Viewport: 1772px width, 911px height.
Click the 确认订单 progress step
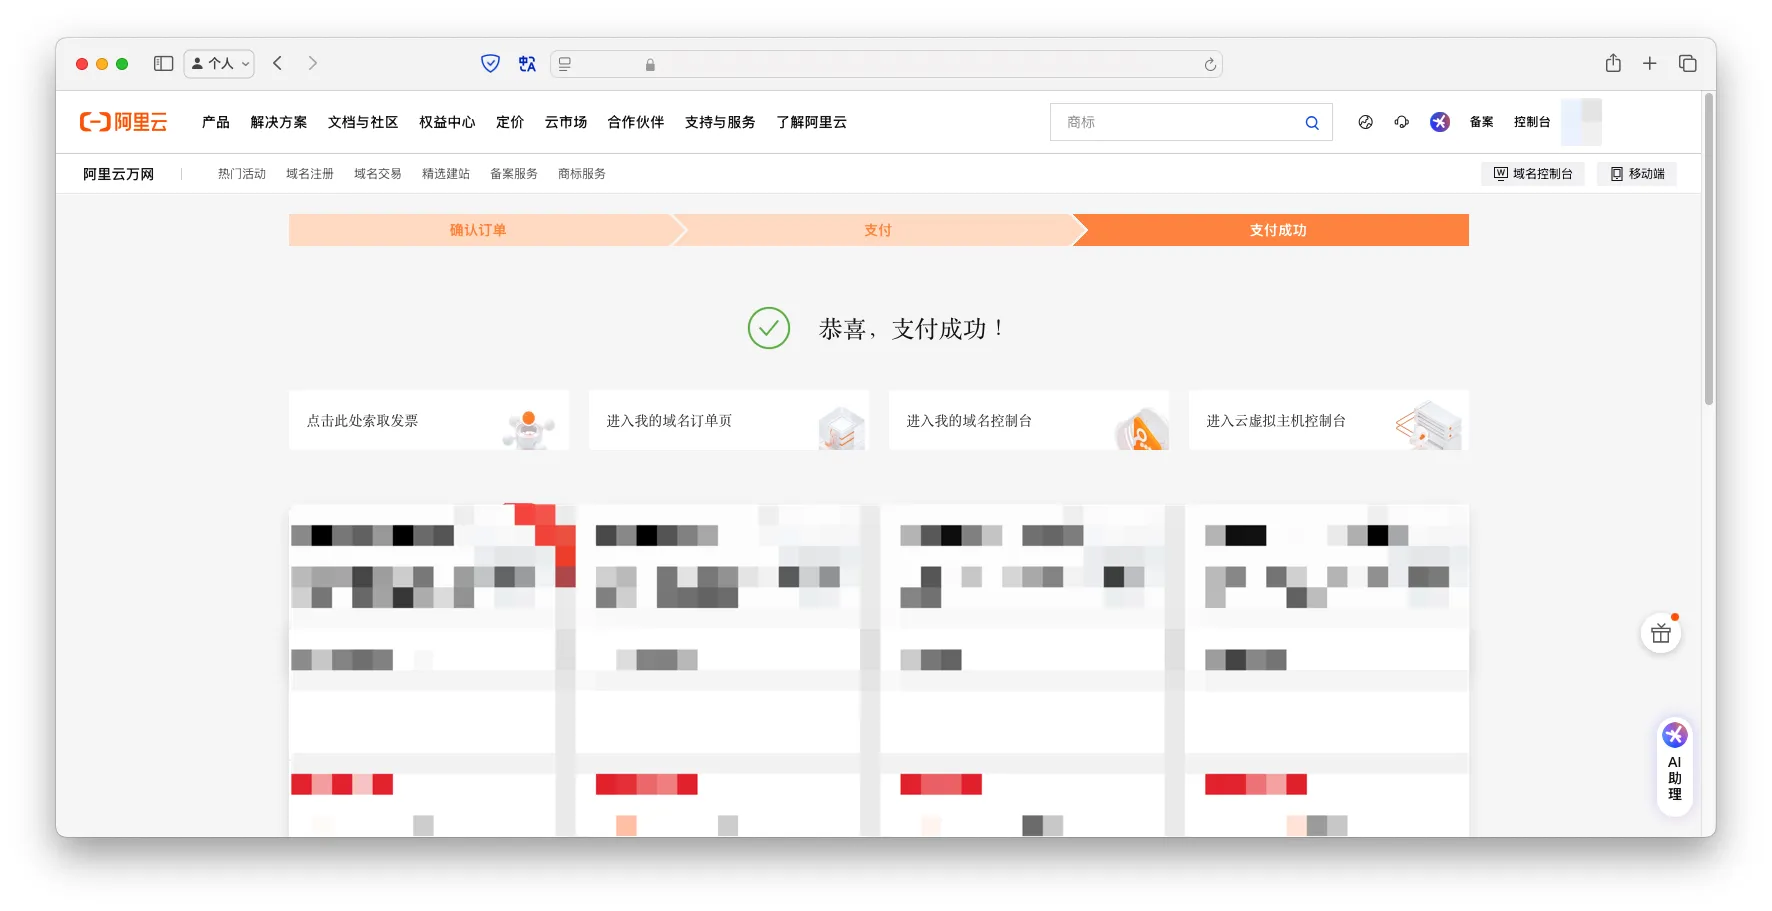tap(478, 230)
